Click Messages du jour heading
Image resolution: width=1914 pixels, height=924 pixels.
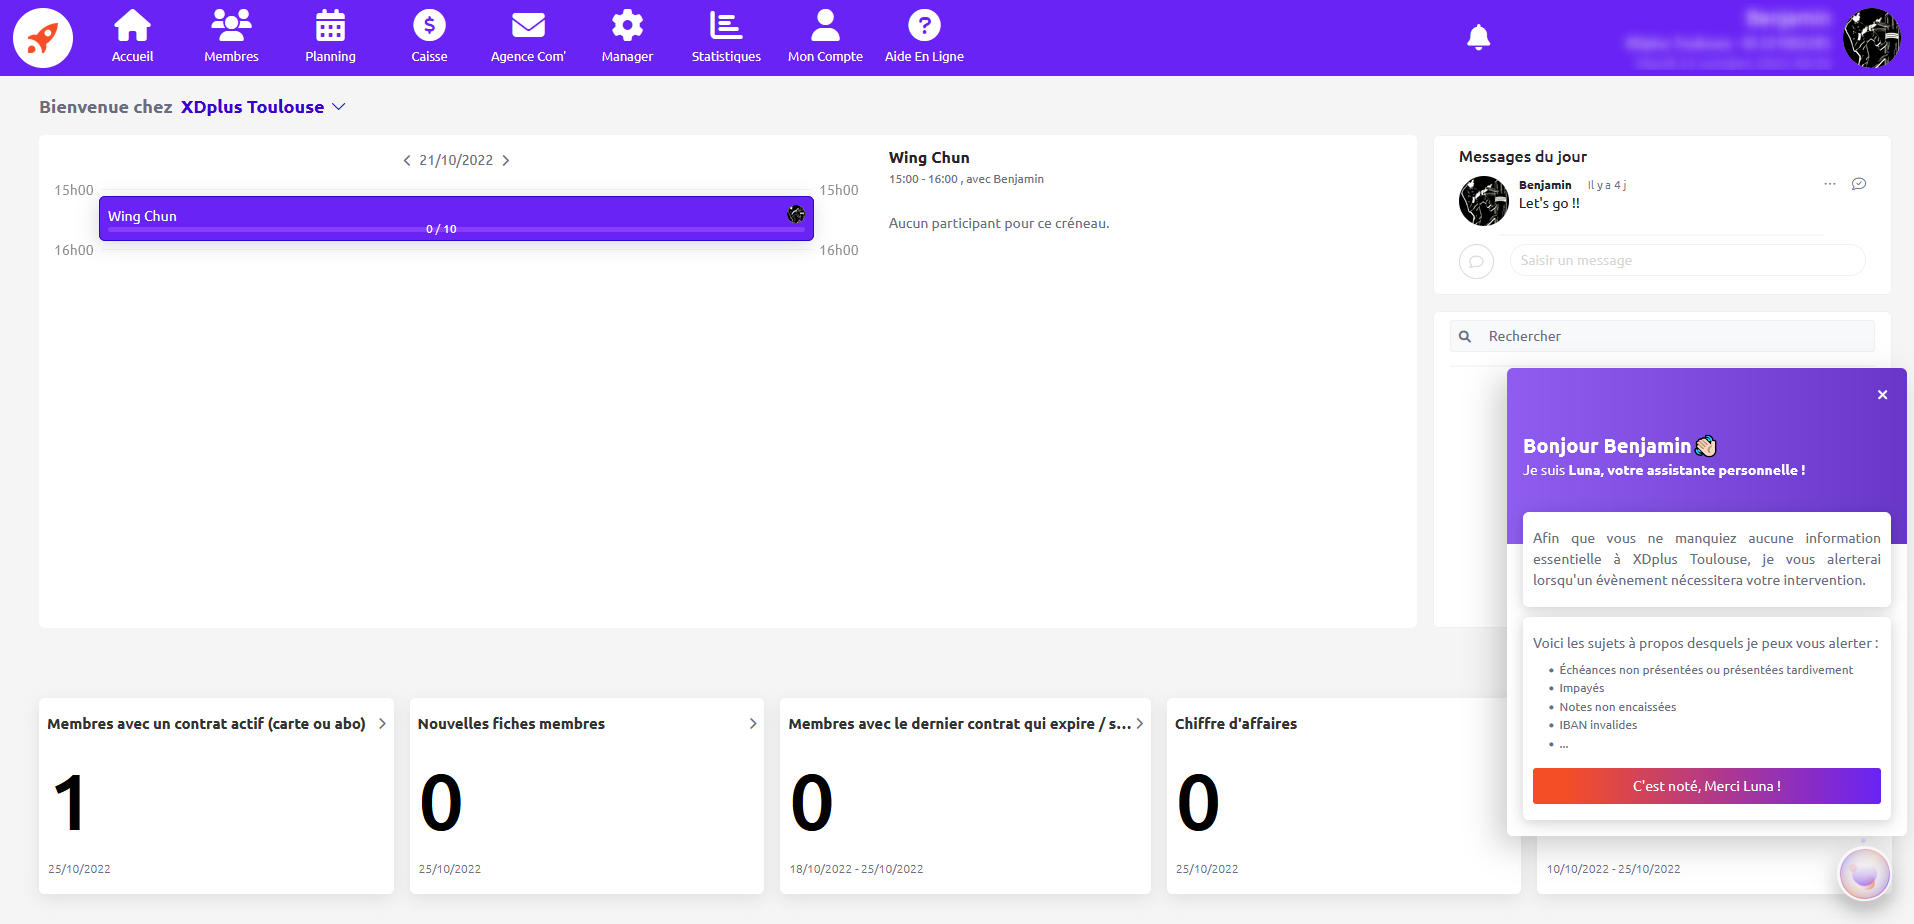(1522, 157)
